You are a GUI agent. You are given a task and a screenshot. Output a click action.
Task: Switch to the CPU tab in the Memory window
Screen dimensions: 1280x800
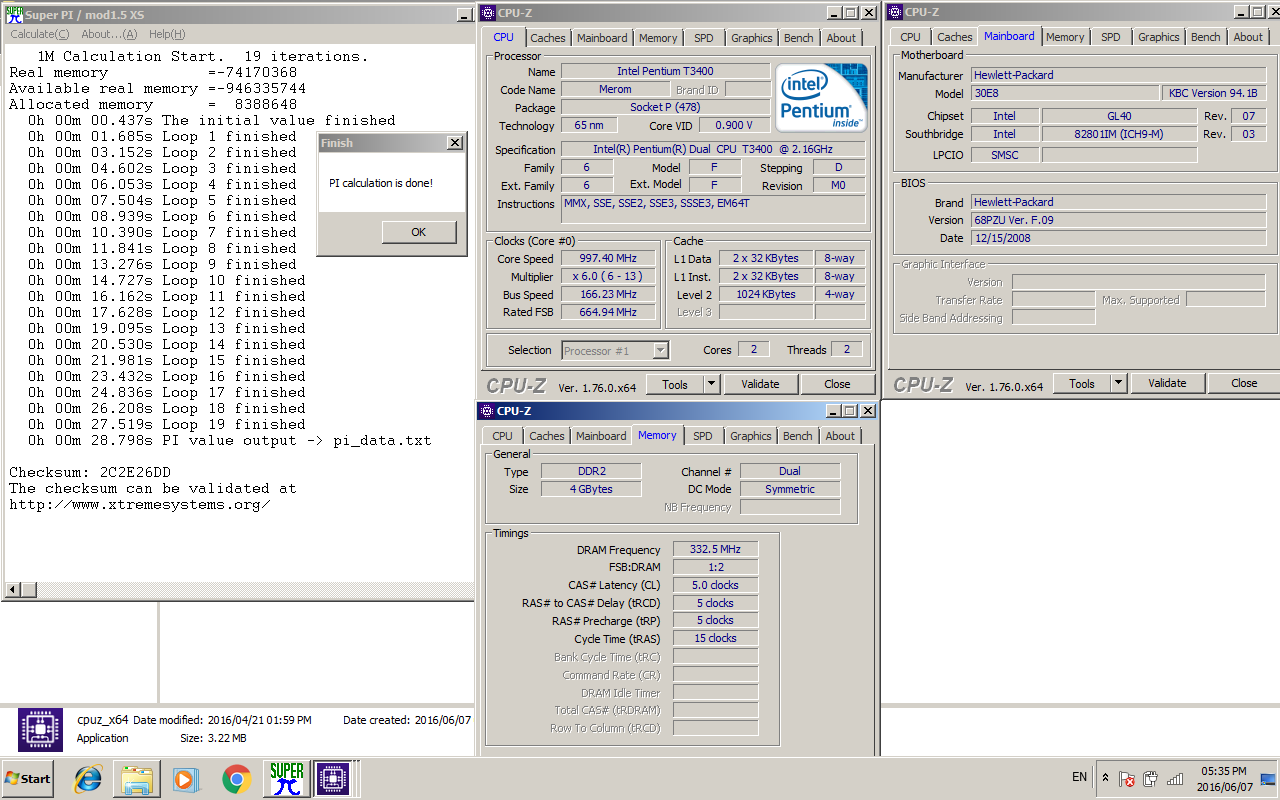click(x=503, y=436)
